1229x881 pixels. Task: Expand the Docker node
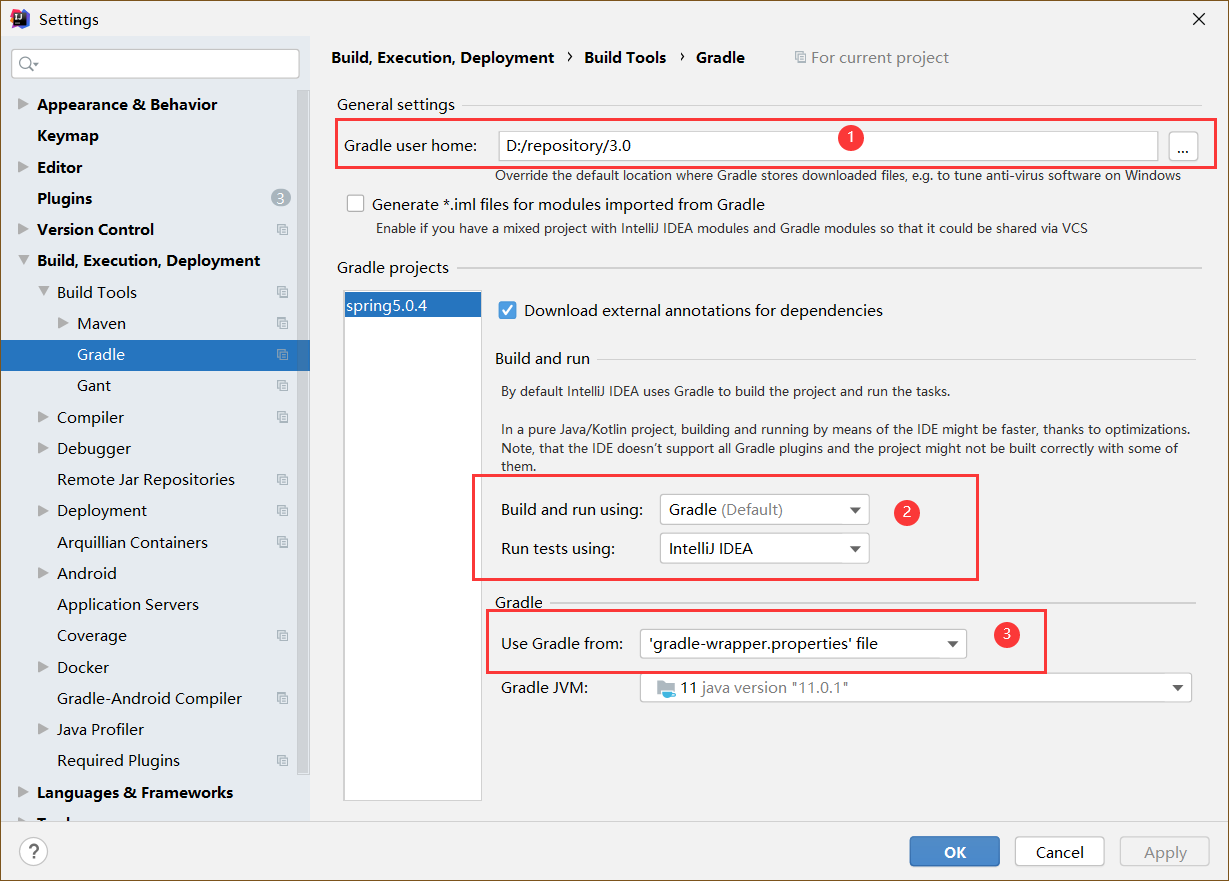(43, 667)
